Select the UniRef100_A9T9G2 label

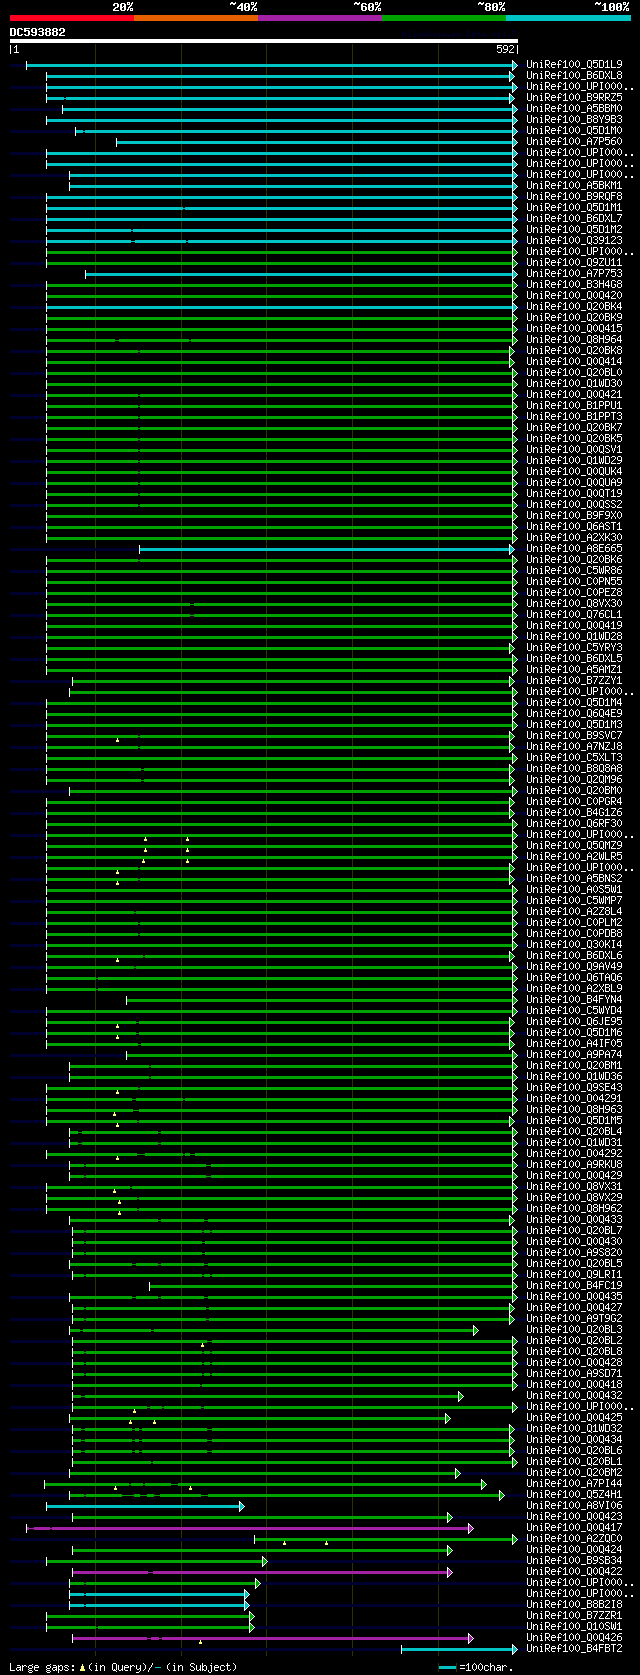click(574, 1318)
